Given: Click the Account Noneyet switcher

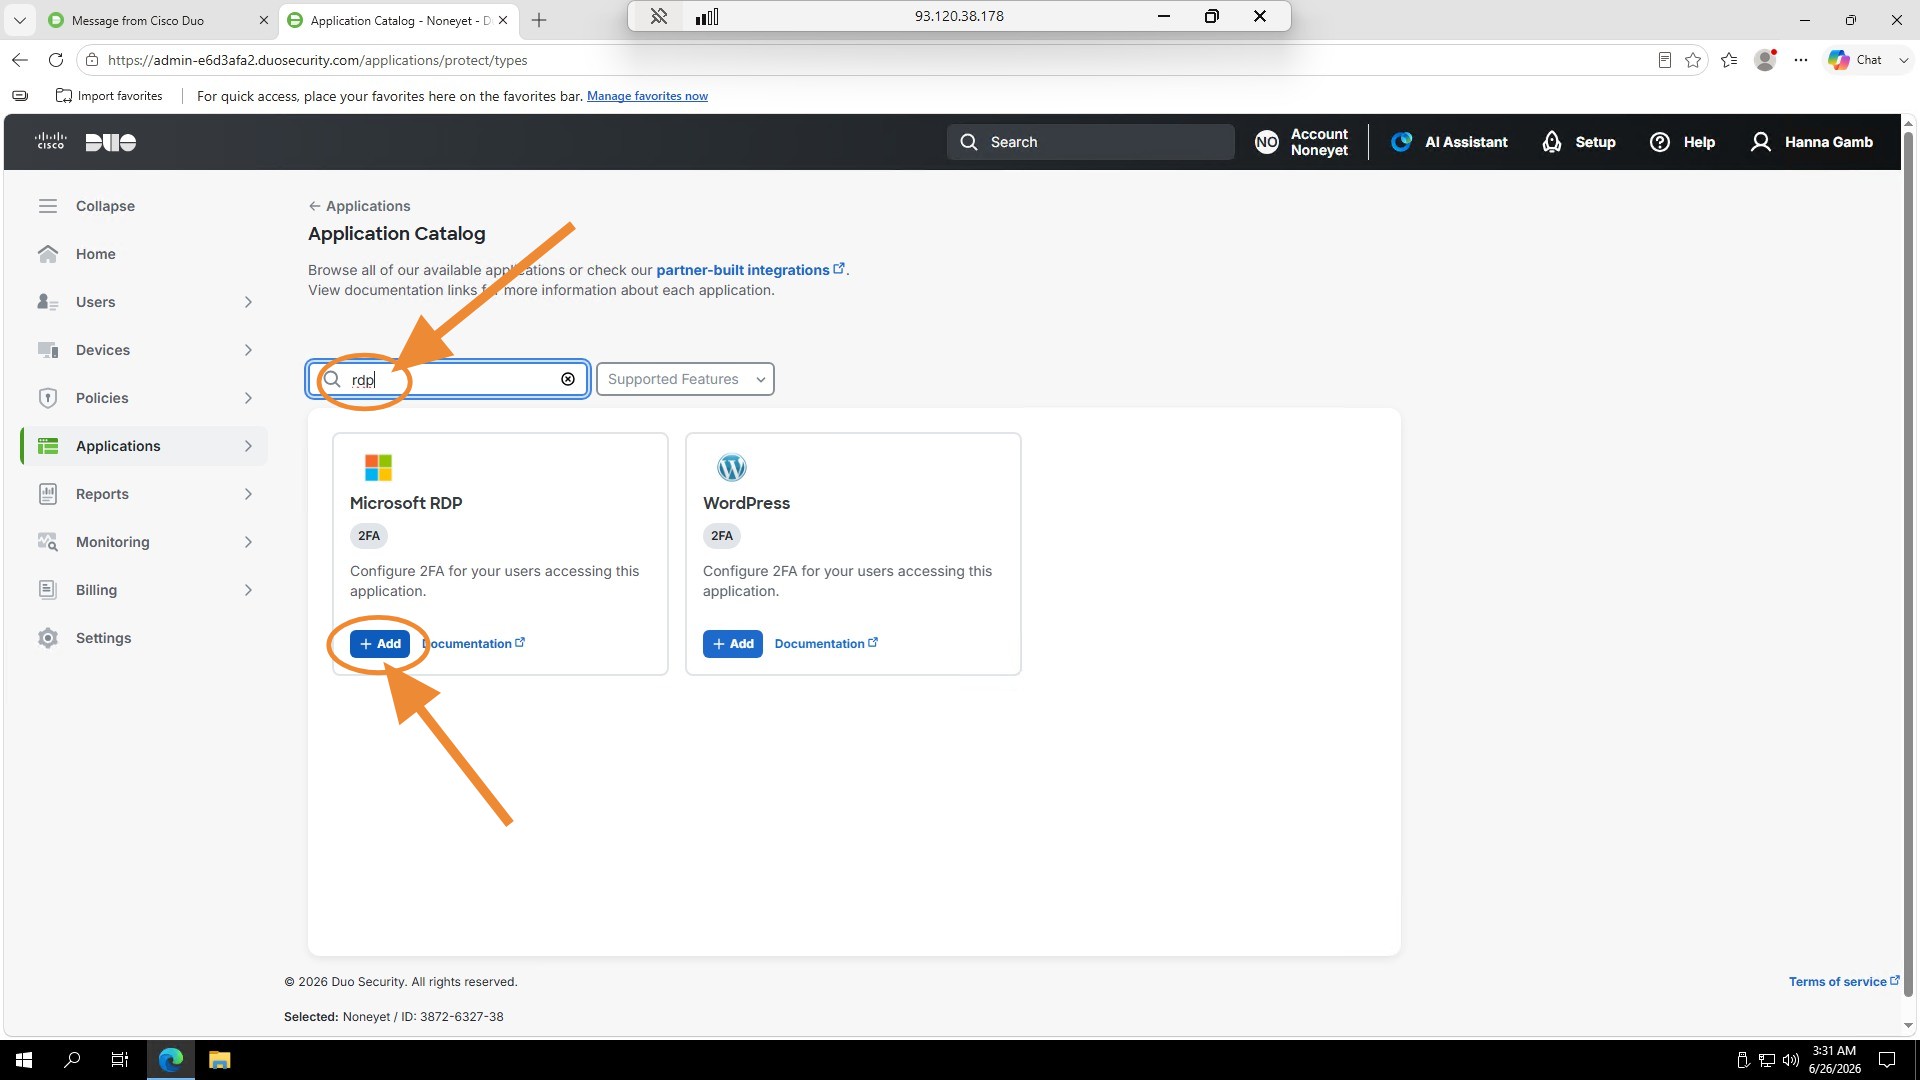Looking at the screenshot, I should (1301, 142).
